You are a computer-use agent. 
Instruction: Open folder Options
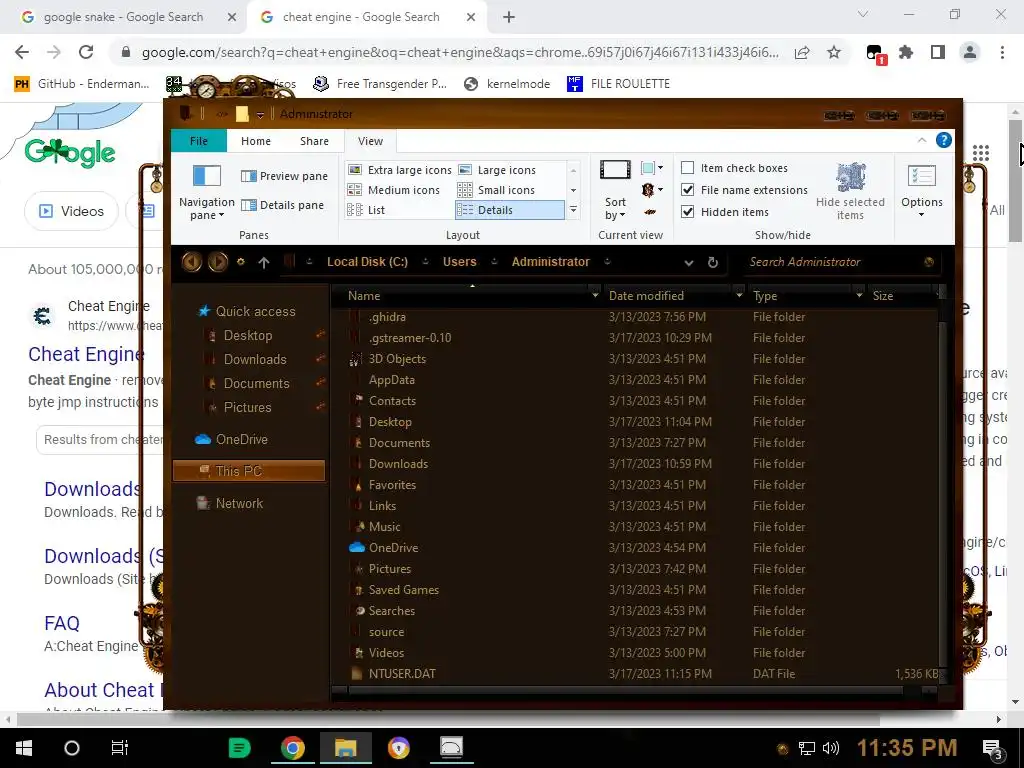pos(921,192)
